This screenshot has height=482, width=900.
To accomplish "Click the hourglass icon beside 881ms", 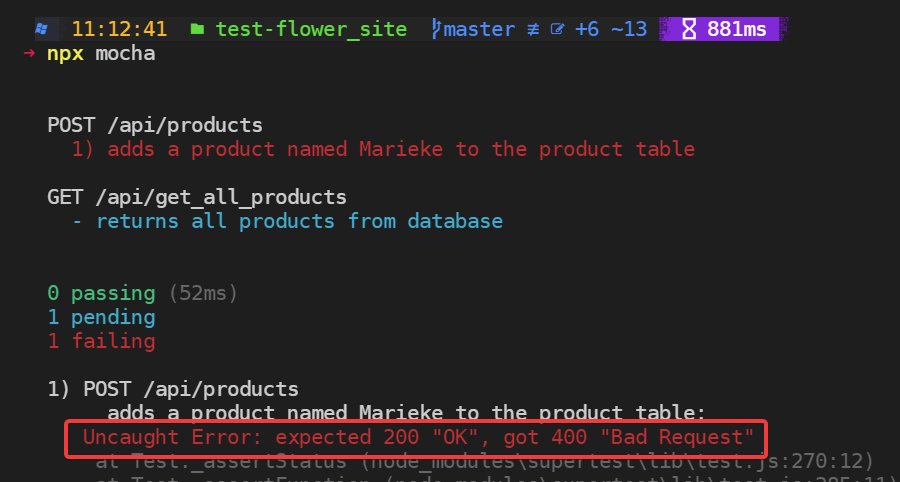I will tap(689, 29).
